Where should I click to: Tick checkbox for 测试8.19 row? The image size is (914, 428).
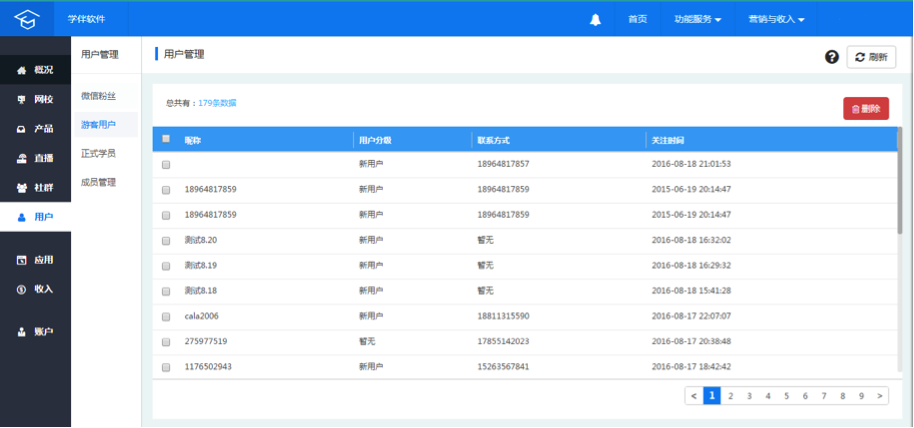(x=166, y=266)
